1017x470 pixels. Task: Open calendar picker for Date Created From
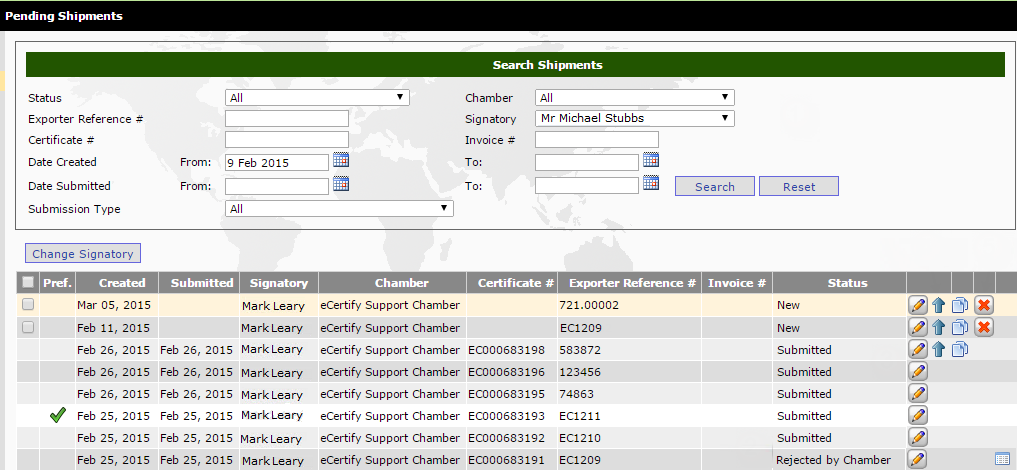click(340, 160)
